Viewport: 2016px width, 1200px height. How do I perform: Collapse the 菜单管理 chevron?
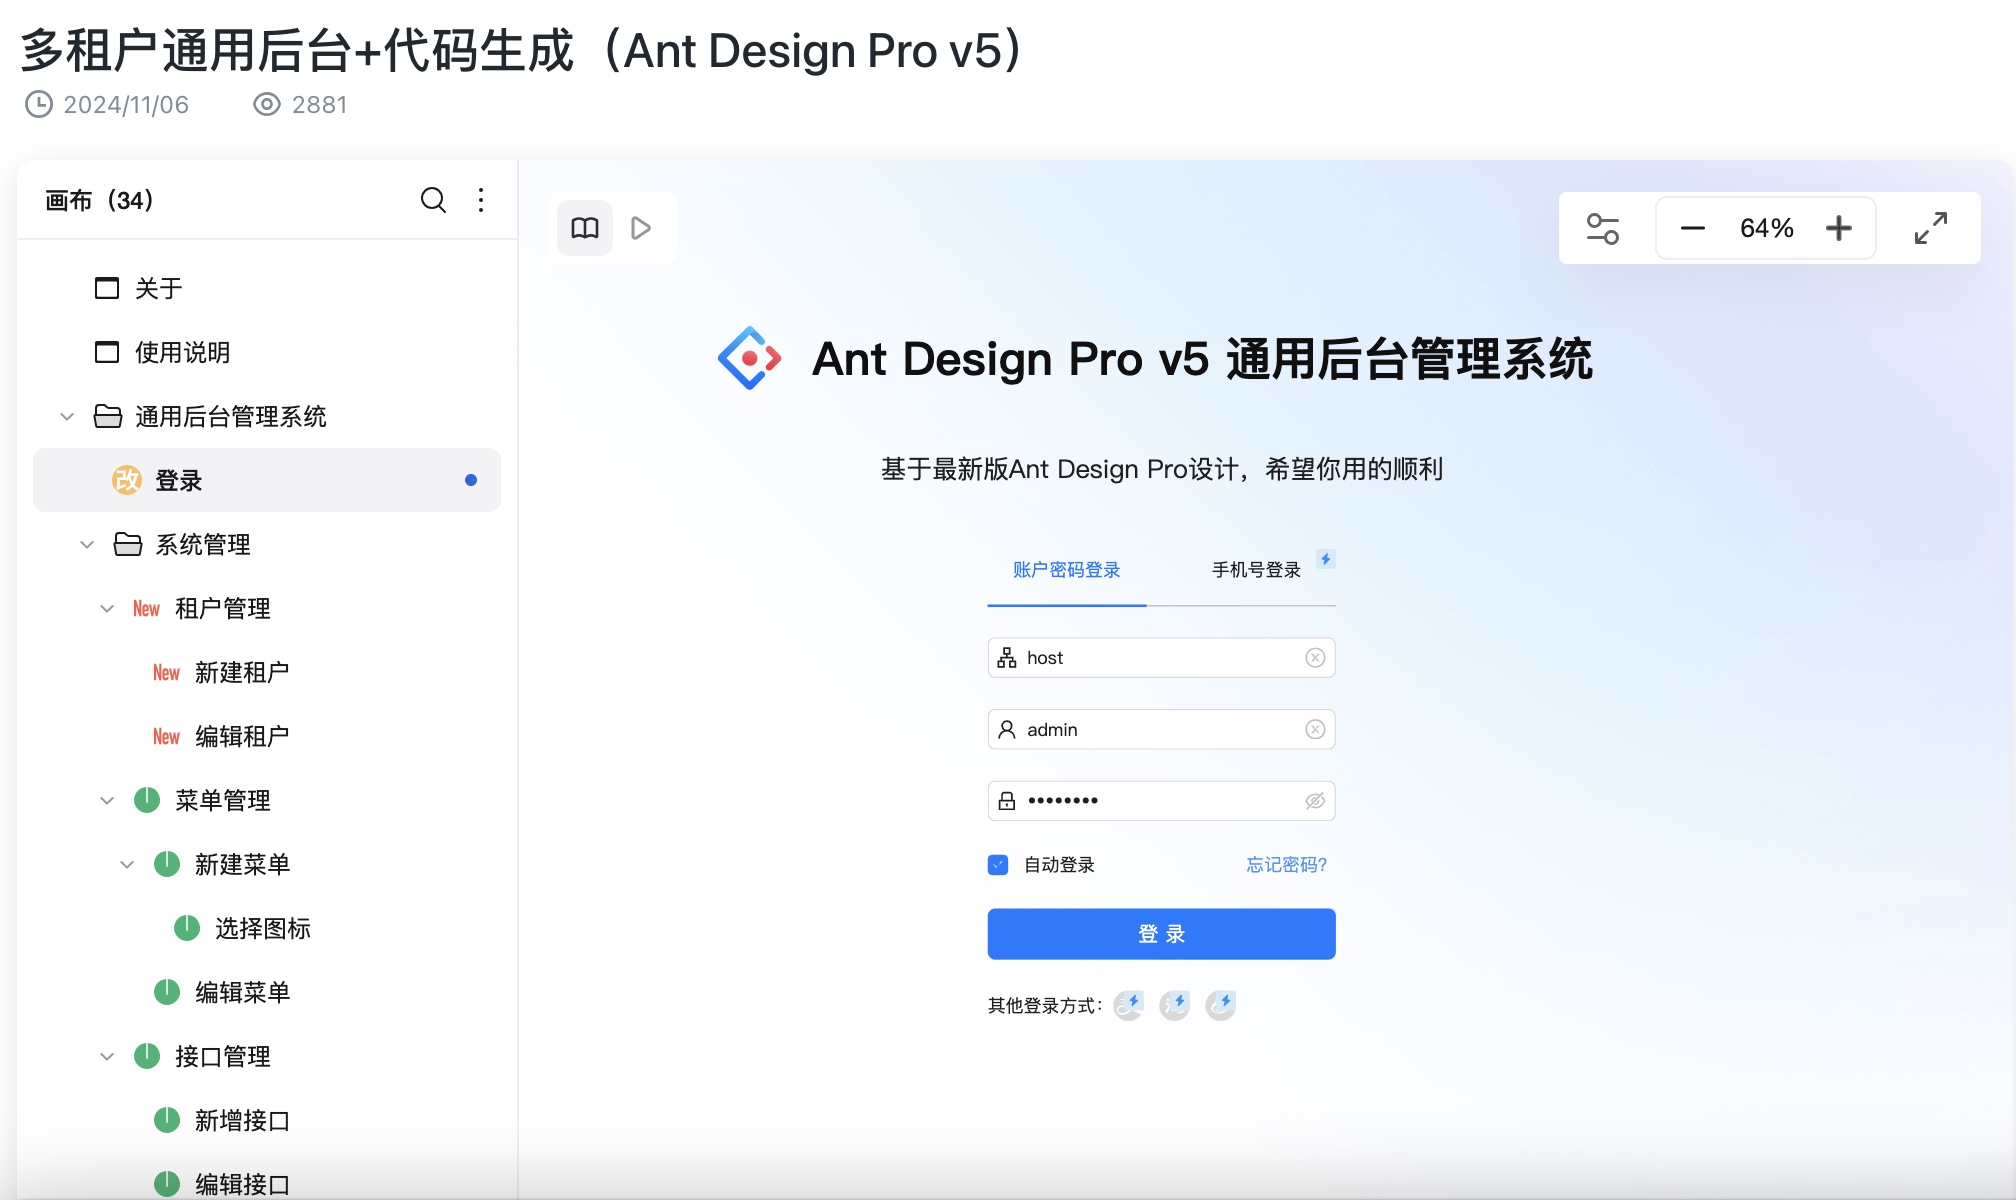pos(107,800)
